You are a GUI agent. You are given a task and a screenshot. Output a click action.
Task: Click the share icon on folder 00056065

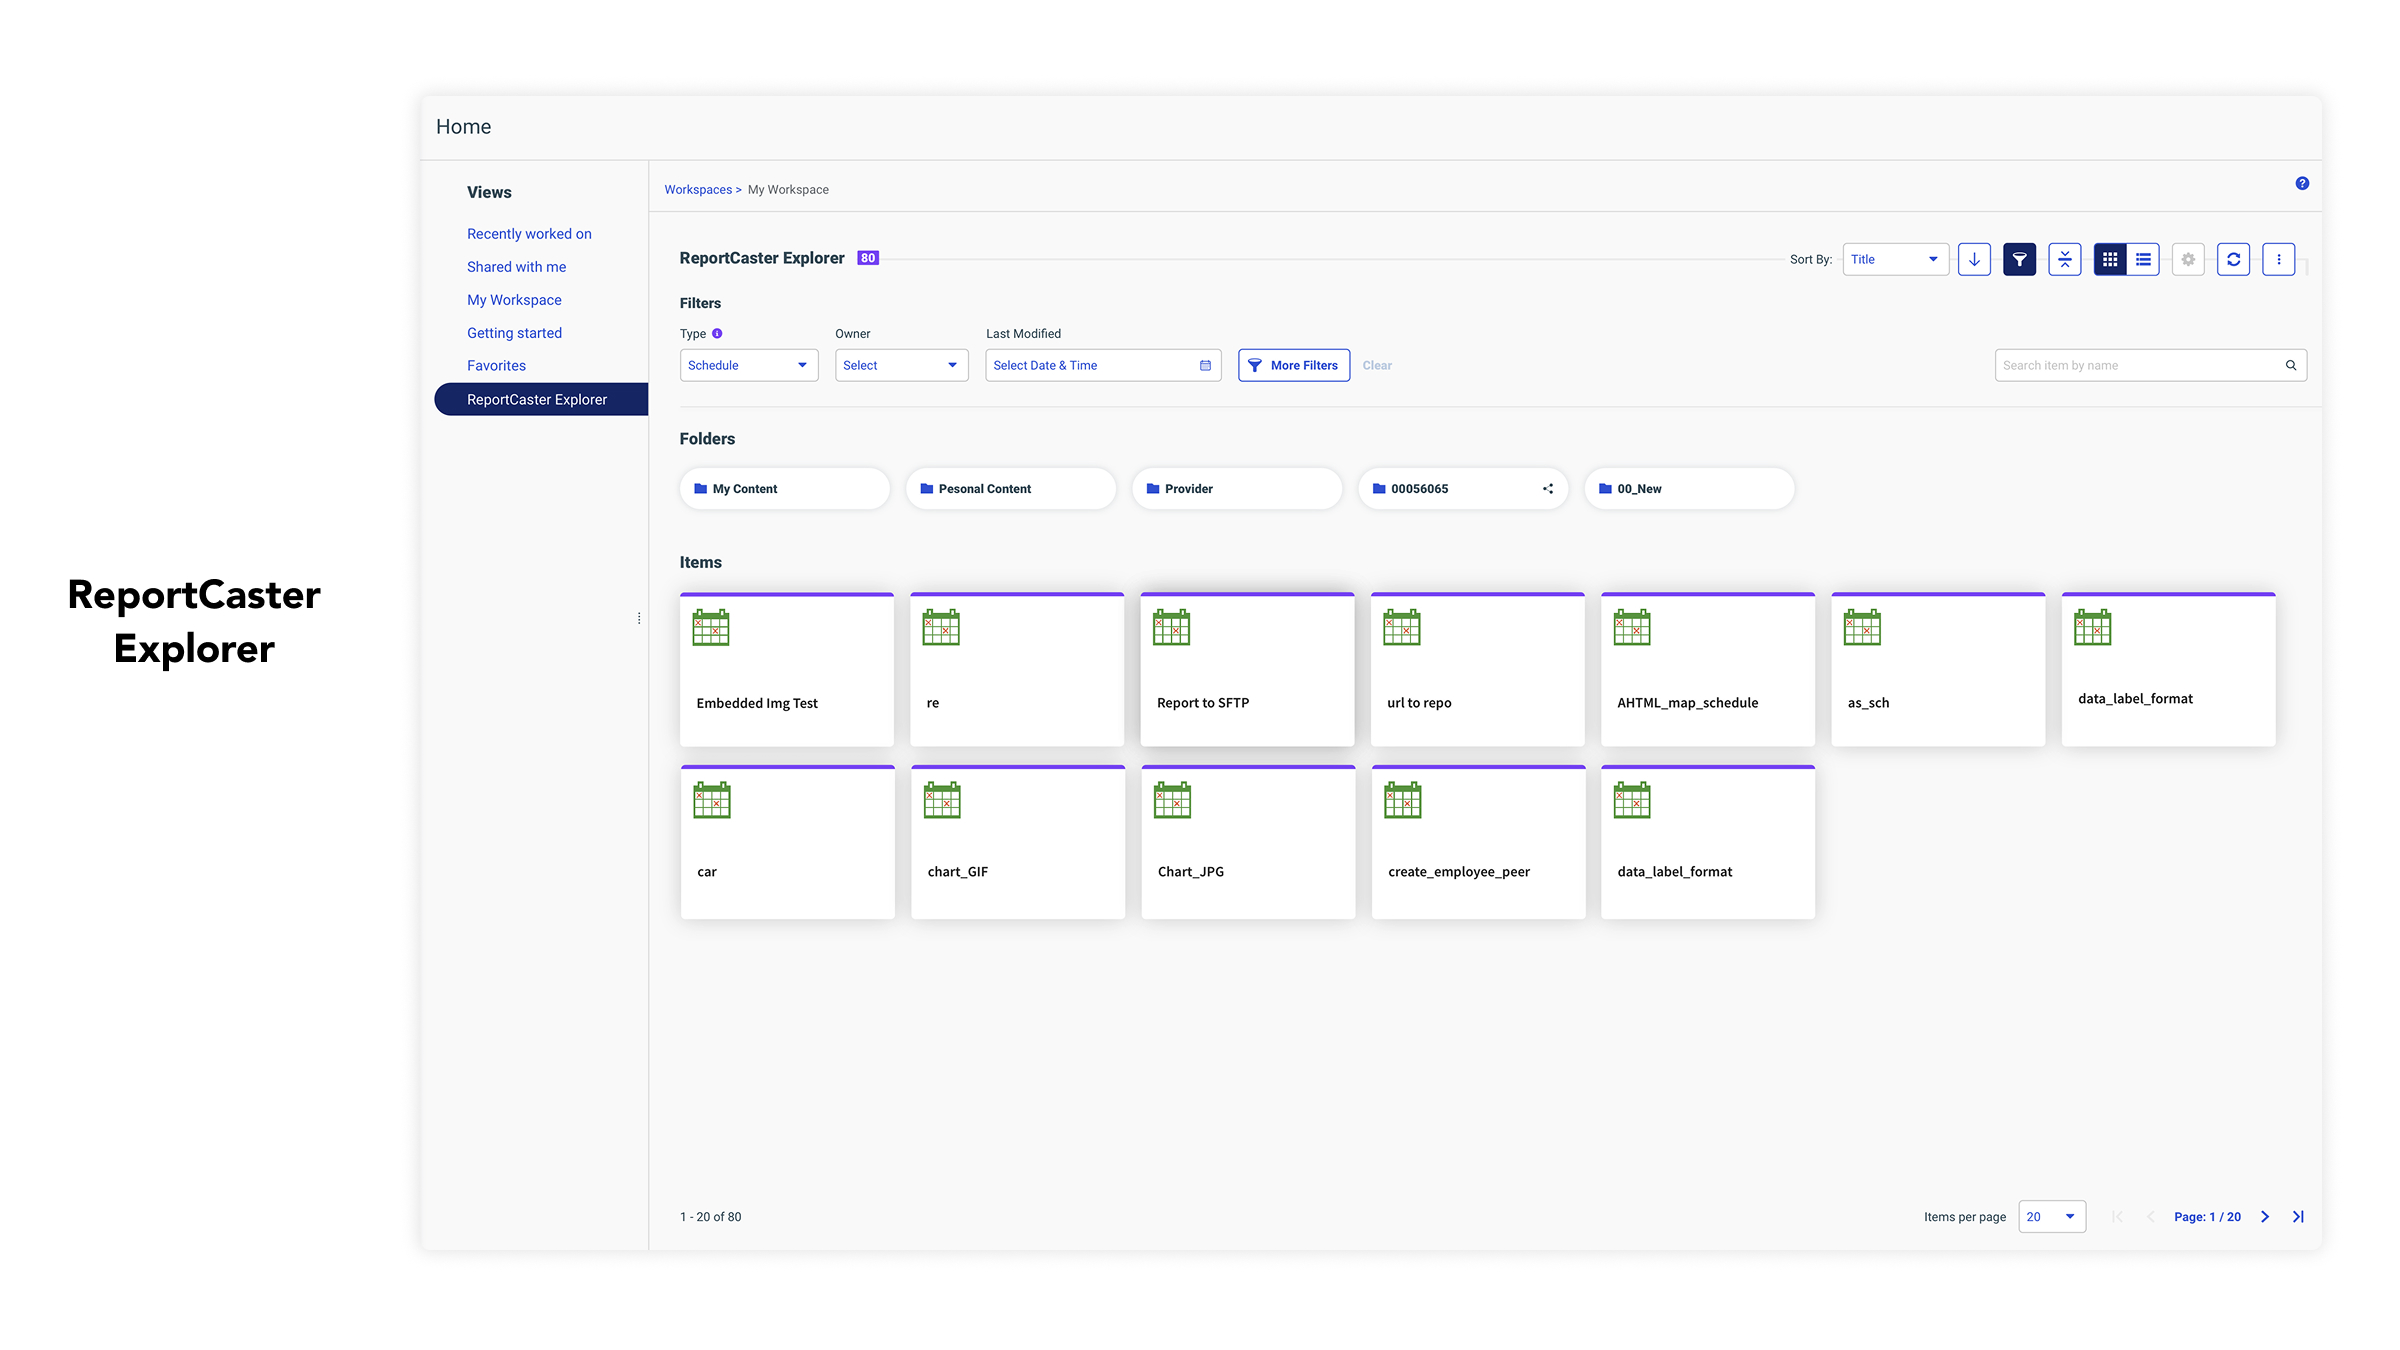[x=1547, y=489]
